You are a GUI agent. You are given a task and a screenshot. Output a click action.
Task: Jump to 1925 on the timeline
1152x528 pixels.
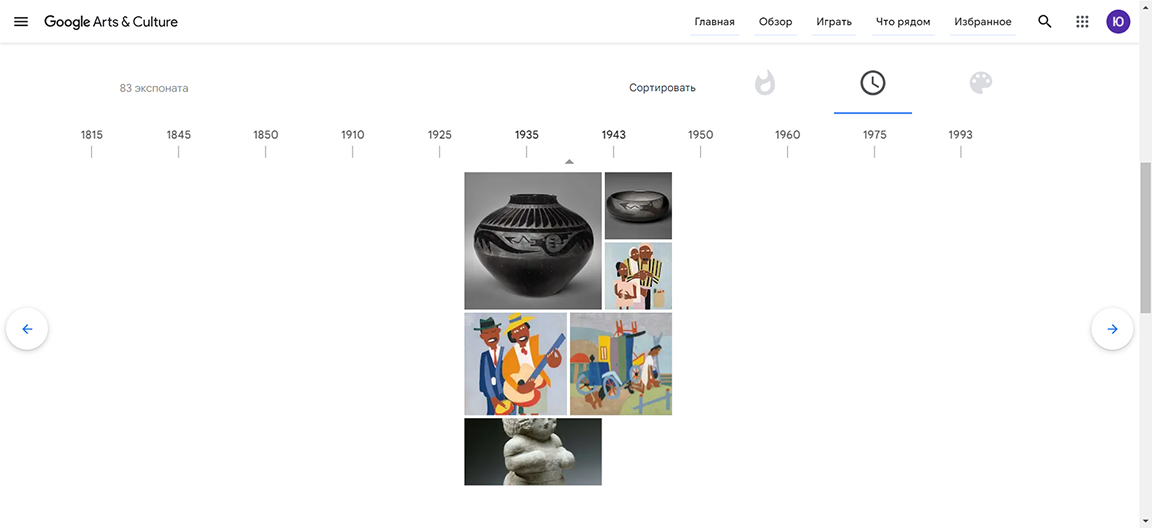pyautogui.click(x=439, y=135)
